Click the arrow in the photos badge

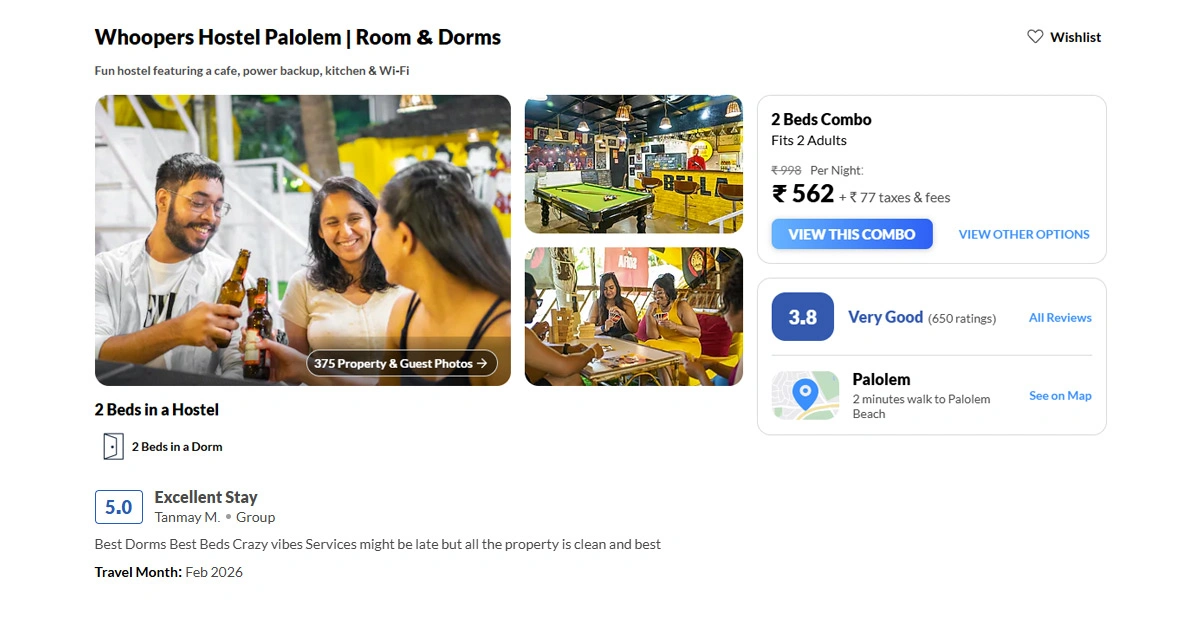tap(482, 364)
